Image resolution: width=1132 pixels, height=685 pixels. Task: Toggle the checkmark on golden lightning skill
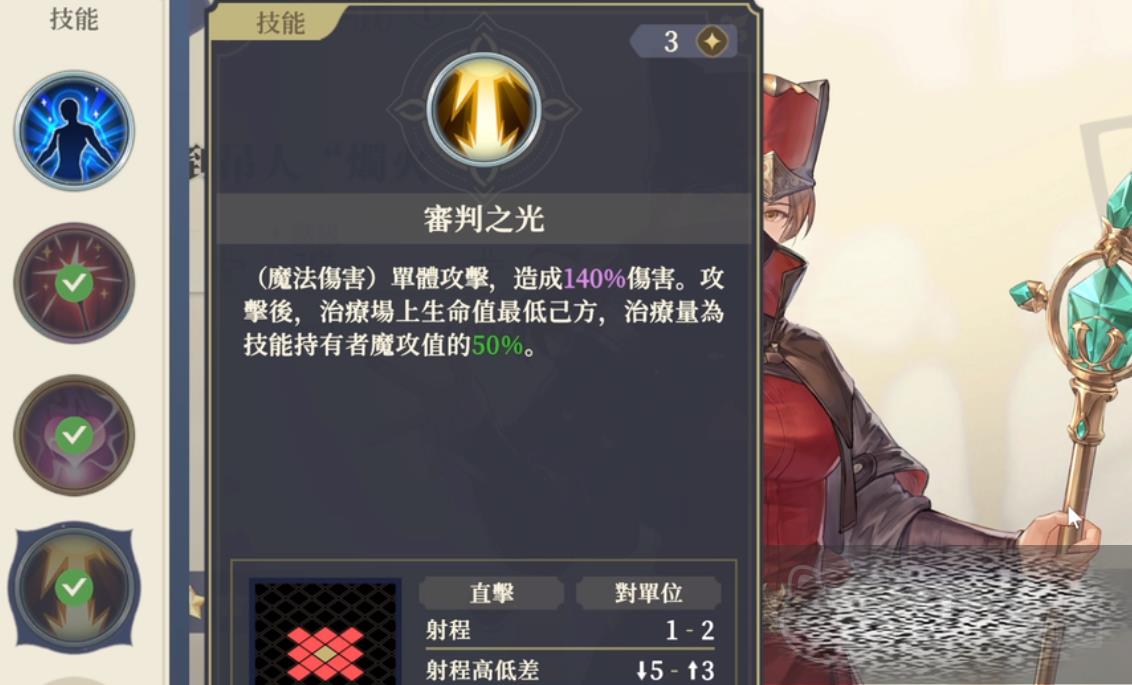[x=74, y=588]
